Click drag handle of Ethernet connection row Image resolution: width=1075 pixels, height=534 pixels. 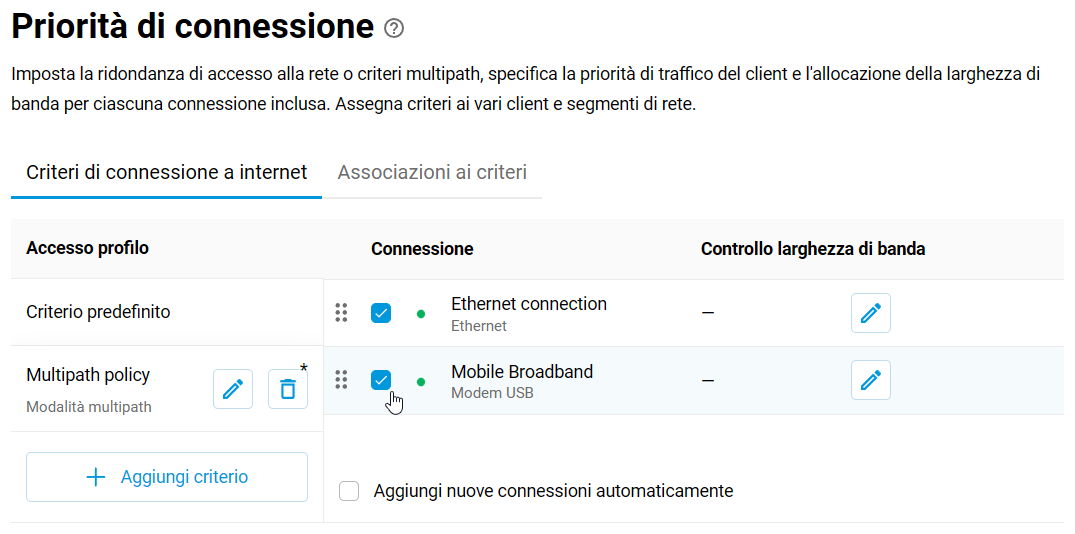341,313
